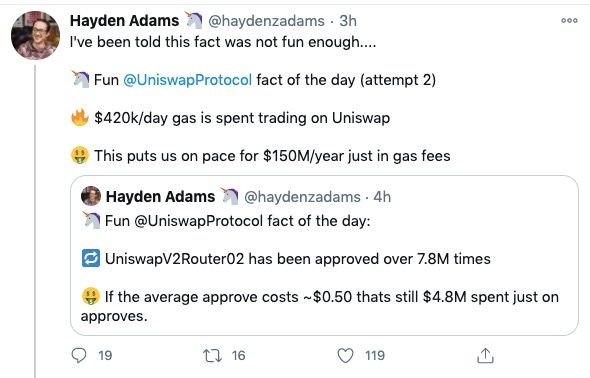Click the @haydenzadams handle on top tweet
590x378 pixels.
[266, 21]
